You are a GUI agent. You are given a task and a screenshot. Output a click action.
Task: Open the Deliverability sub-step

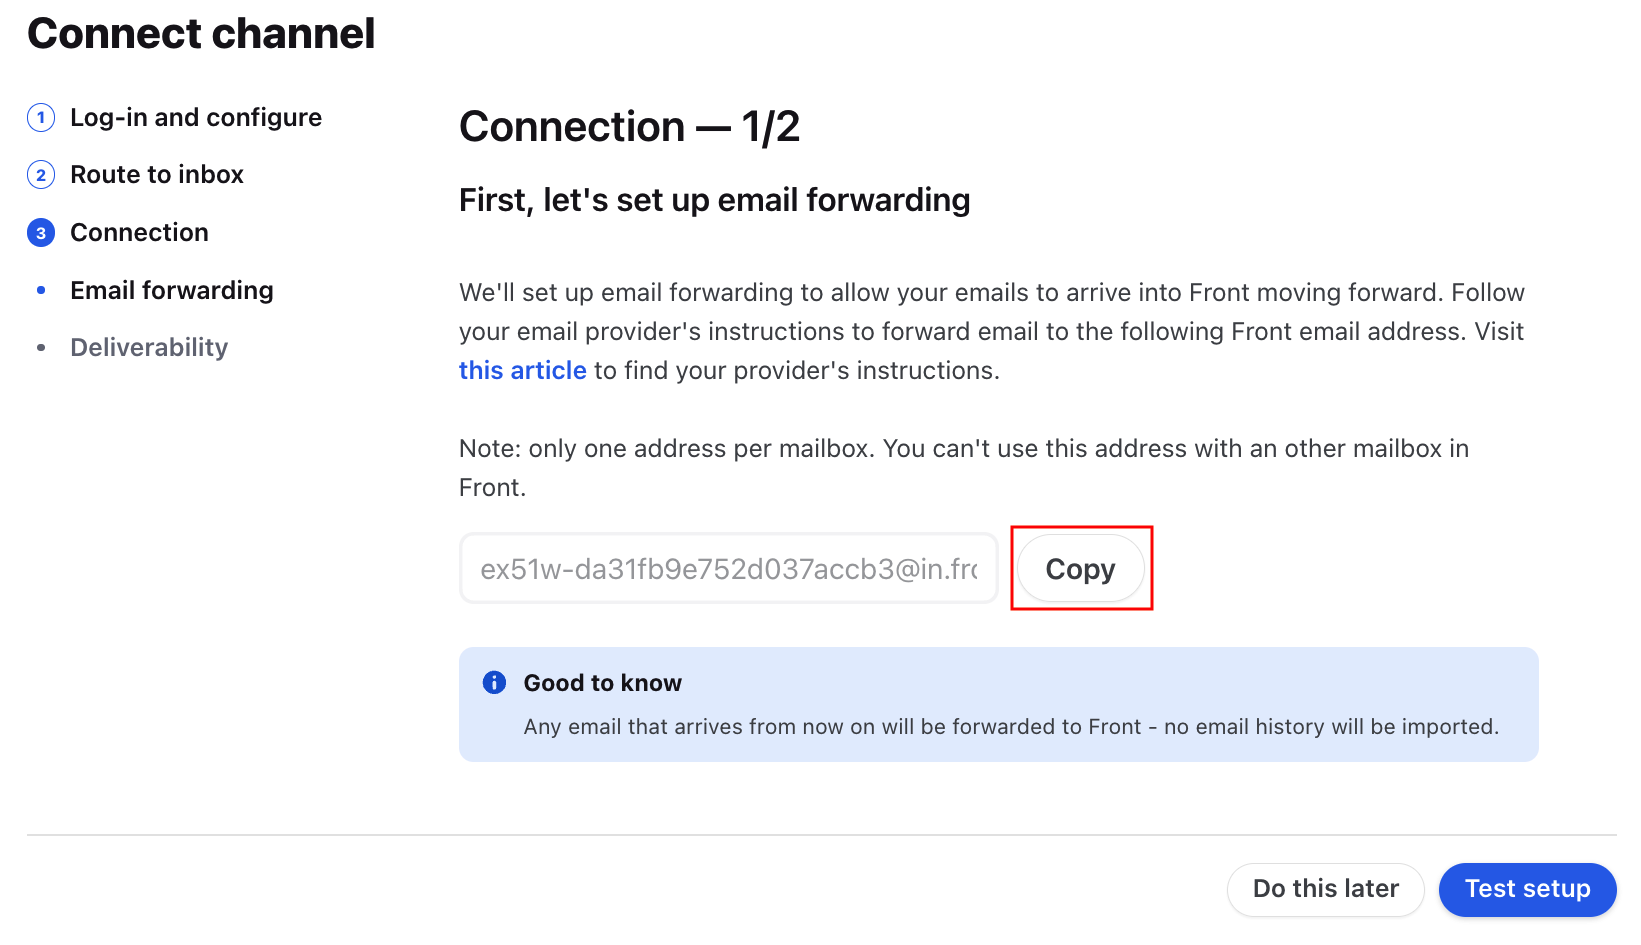pyautogui.click(x=149, y=348)
